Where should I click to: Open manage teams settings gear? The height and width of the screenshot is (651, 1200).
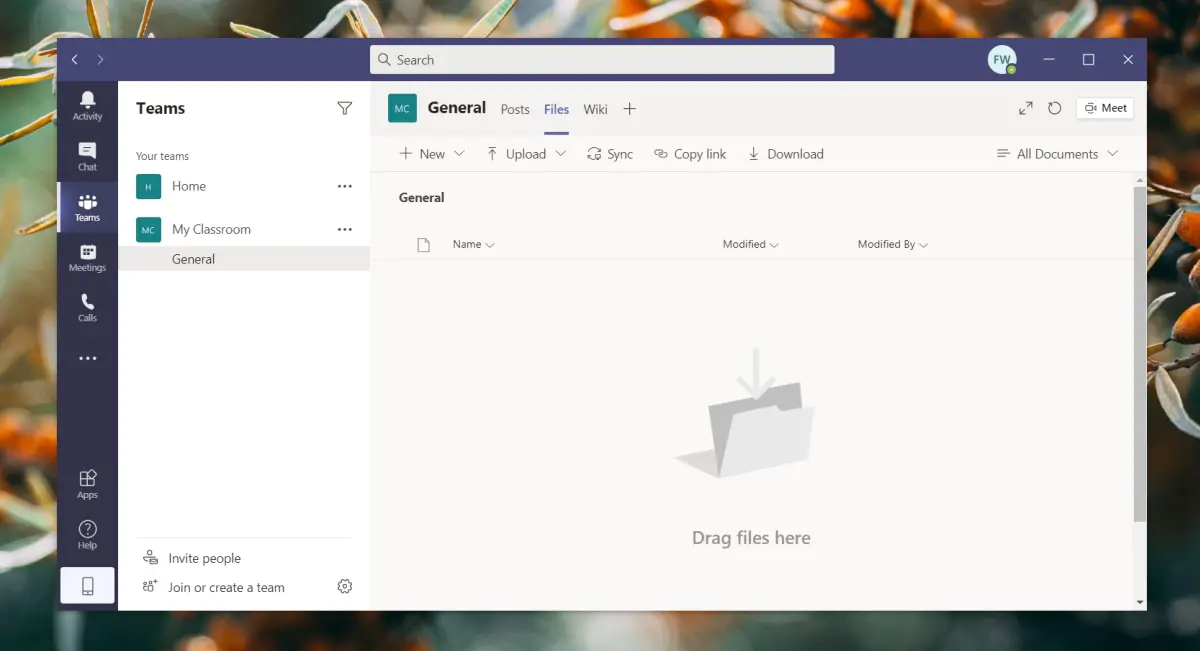tap(345, 587)
